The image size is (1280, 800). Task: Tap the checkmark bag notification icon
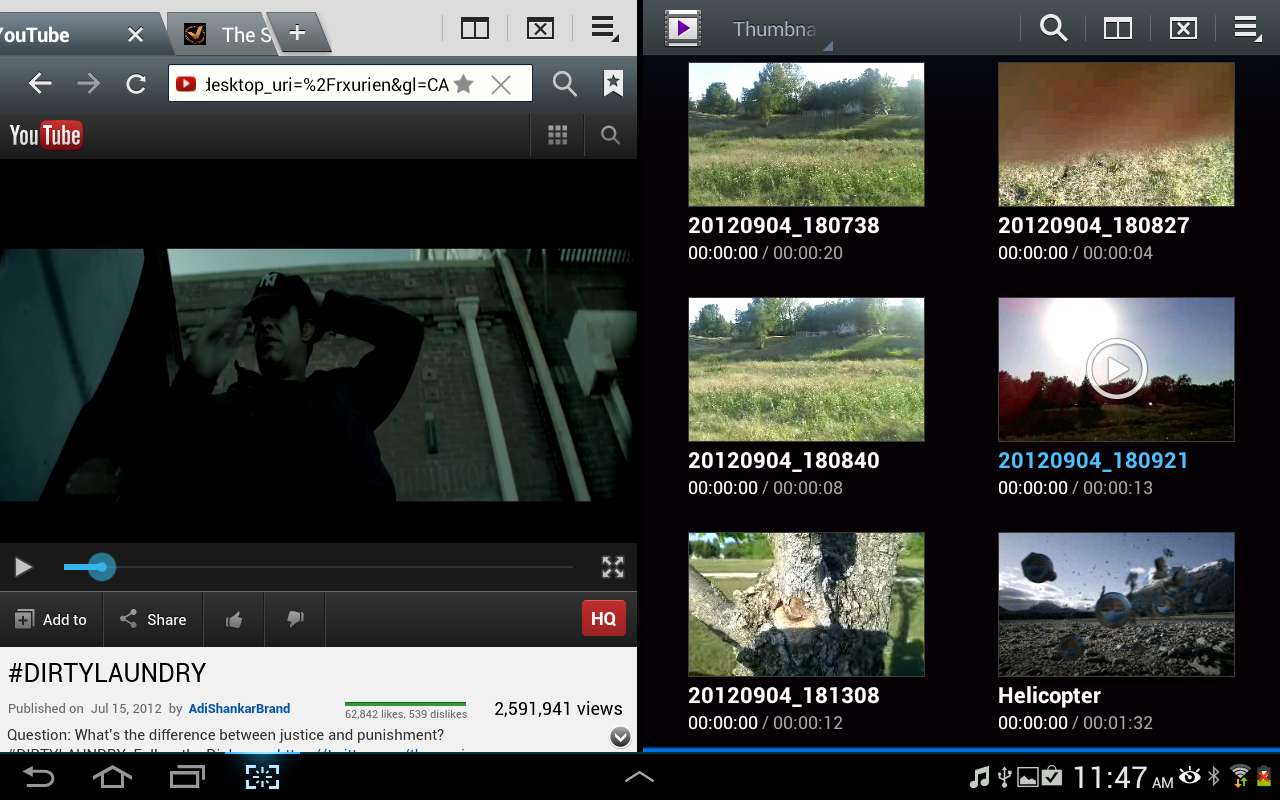[1052, 776]
